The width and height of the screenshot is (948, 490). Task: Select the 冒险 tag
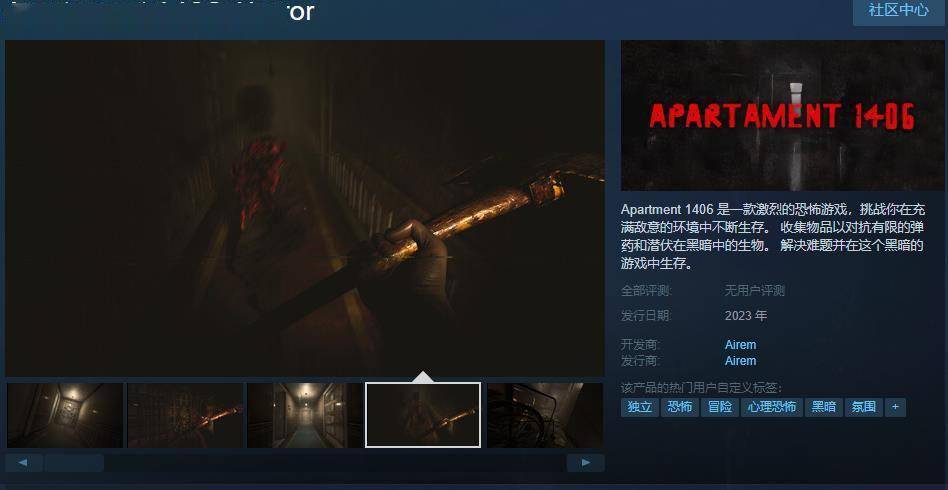coord(720,407)
